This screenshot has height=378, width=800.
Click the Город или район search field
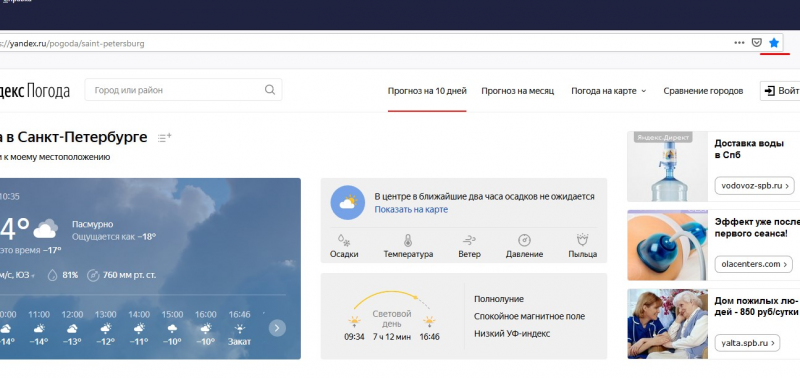tap(183, 90)
